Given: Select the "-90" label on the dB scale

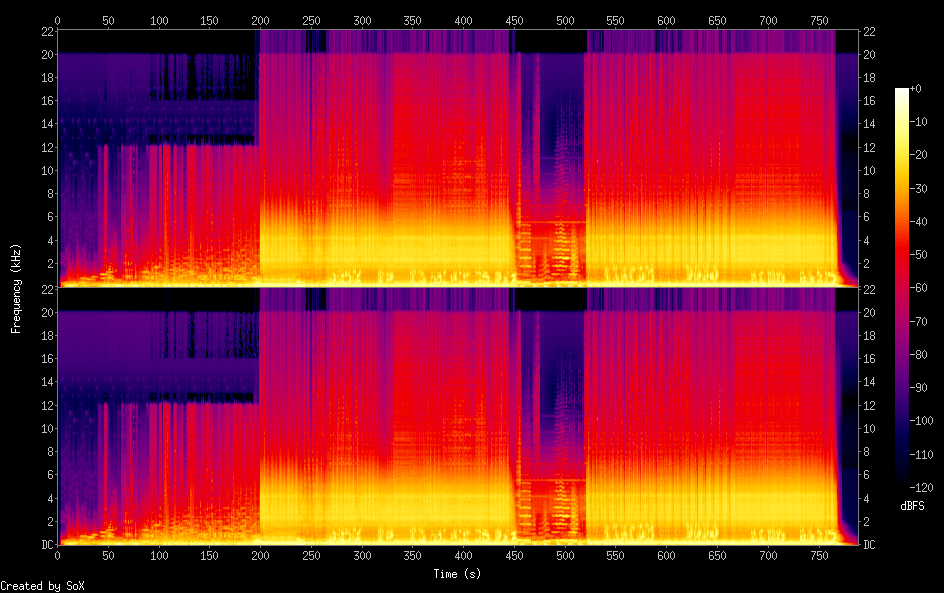Looking at the screenshot, I should (921, 390).
